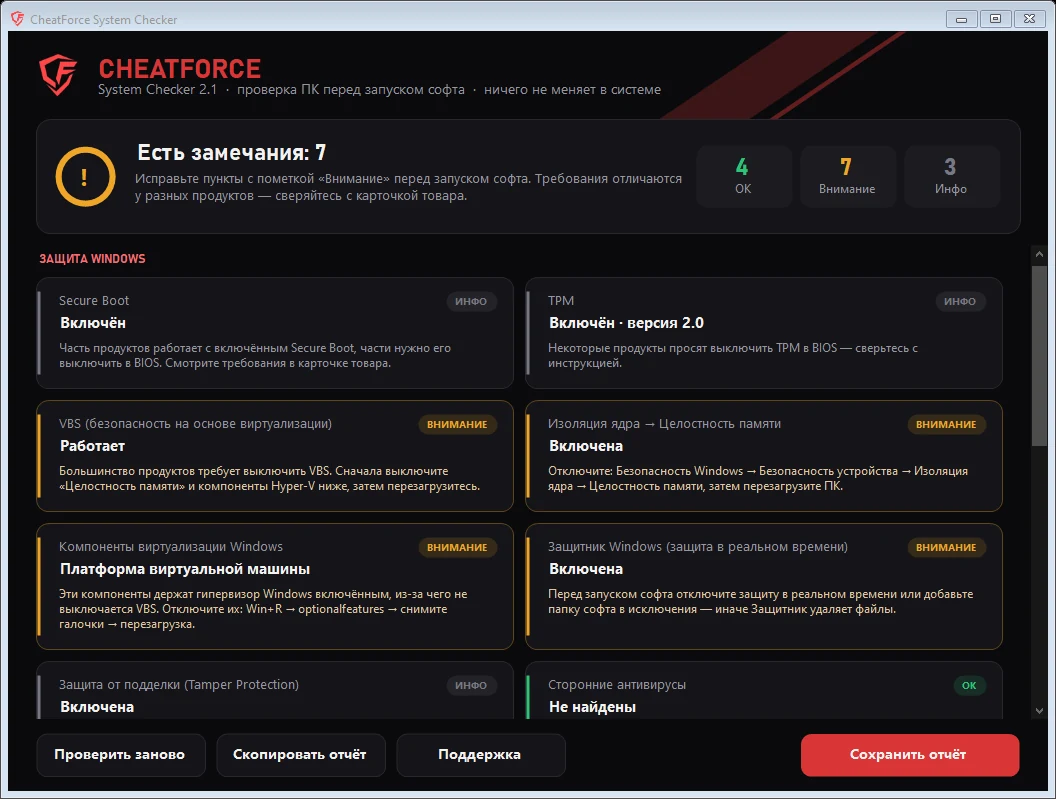Click the scrollbar down arrow
The width and height of the screenshot is (1056, 799).
pos(1039,711)
